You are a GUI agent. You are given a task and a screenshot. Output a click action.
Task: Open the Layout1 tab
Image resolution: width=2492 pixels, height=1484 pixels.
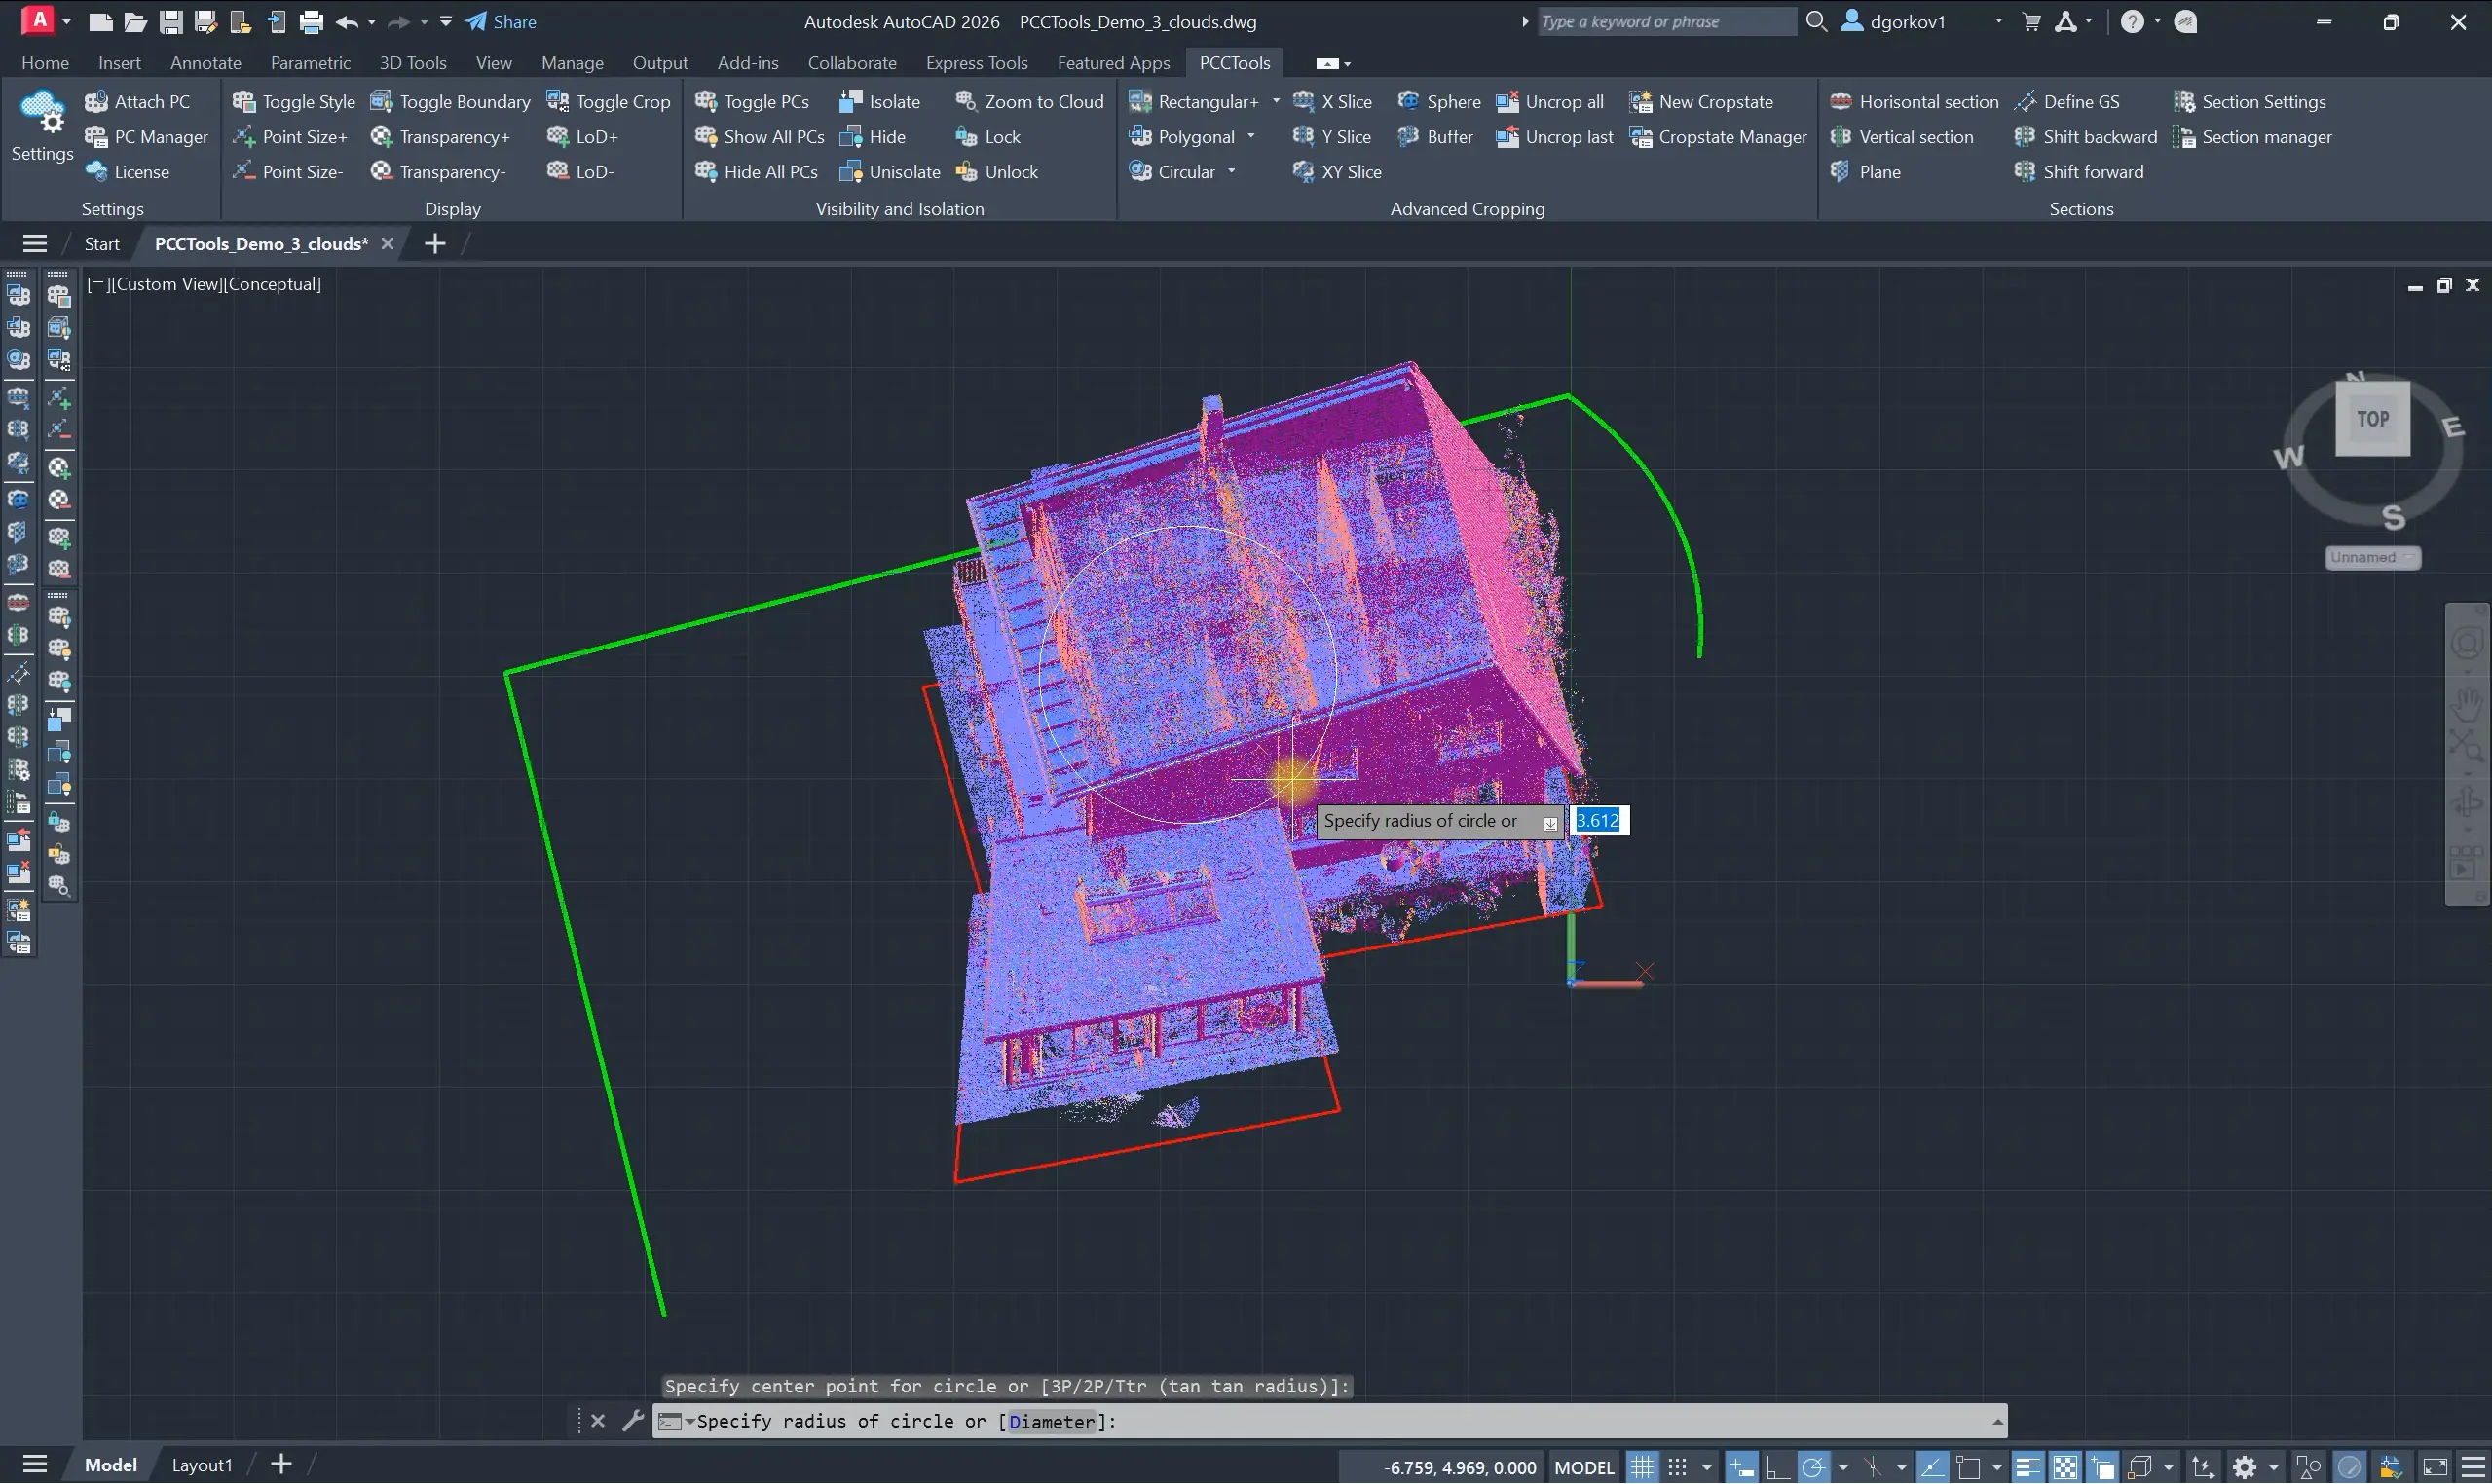click(201, 1465)
